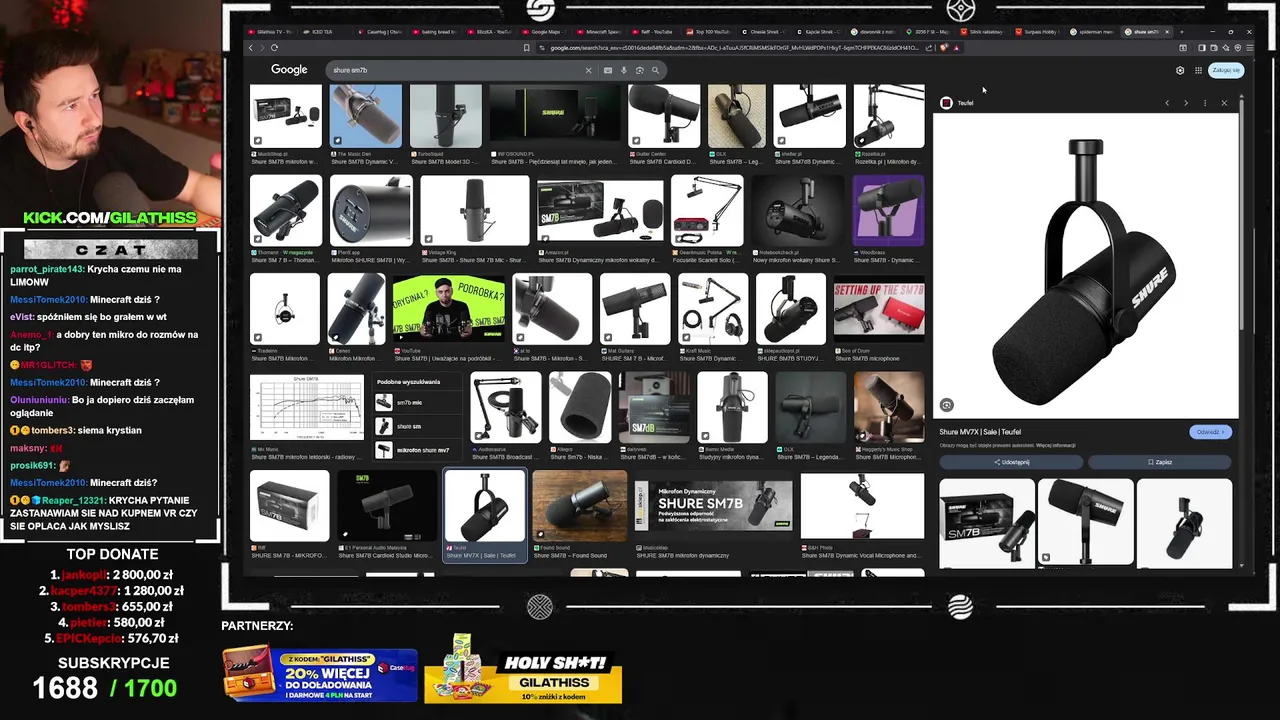Open the Gearlmusic Focusrite Scarlett bundle thumbnail
The width and height of the screenshot is (1280, 720).
707,210
